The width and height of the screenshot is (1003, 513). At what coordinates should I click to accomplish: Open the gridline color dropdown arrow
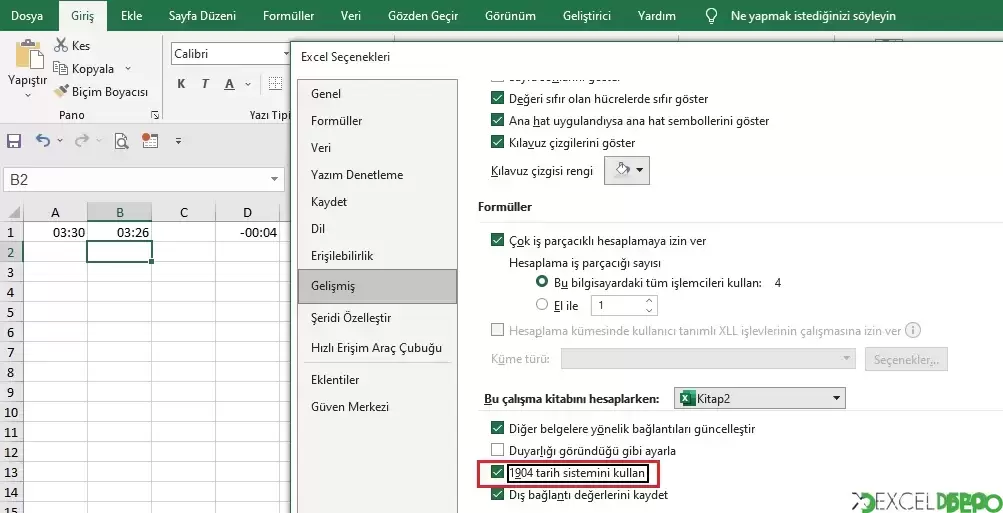pos(640,170)
